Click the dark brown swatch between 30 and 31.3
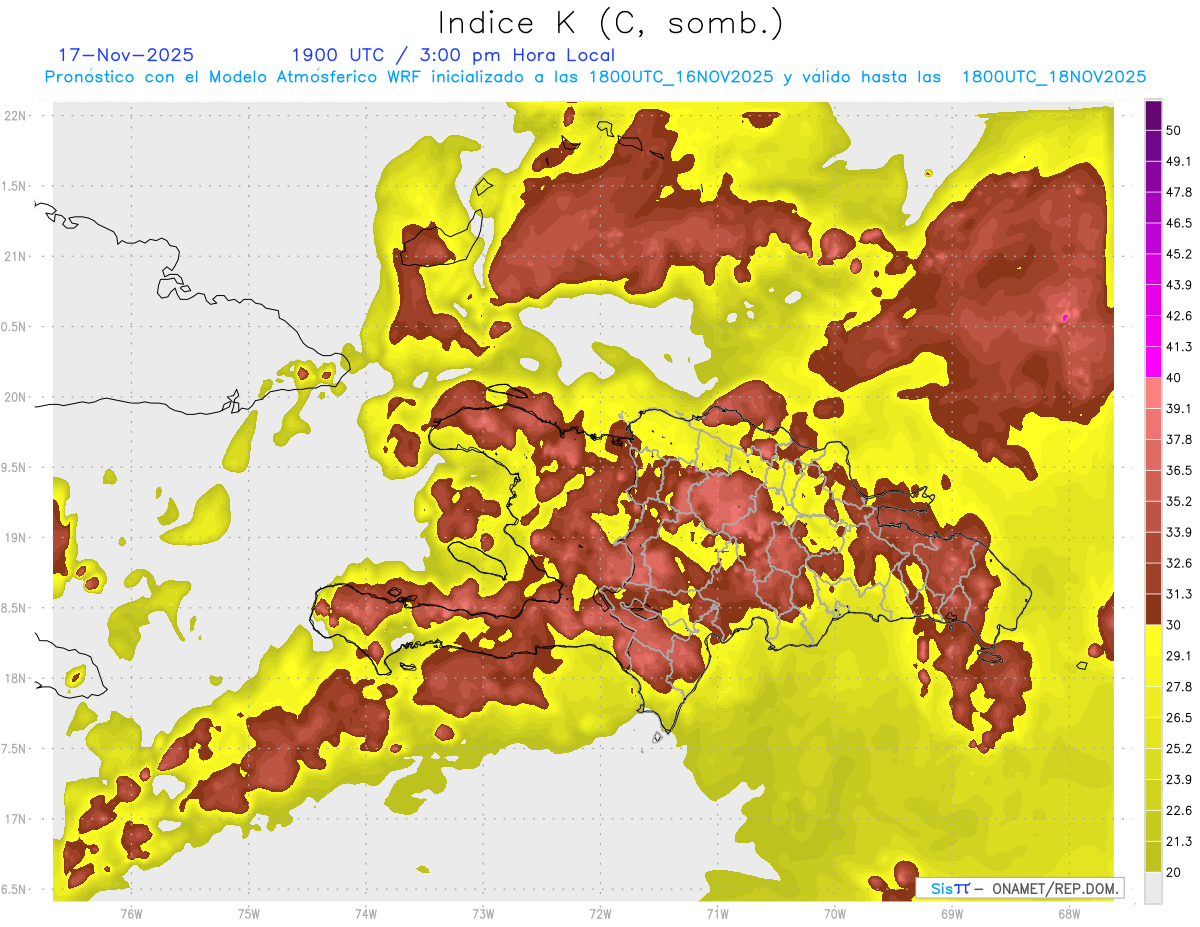The height and width of the screenshot is (927, 1200). coord(1153,610)
